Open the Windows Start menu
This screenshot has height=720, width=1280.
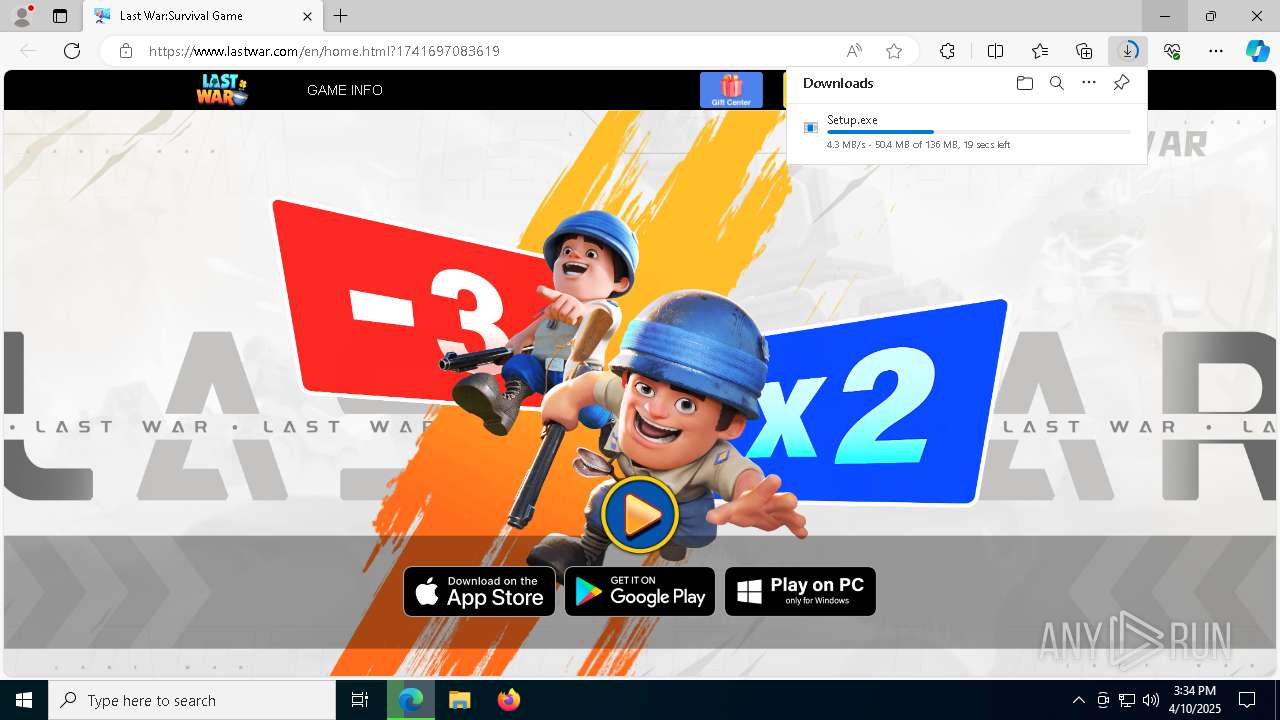tap(24, 700)
